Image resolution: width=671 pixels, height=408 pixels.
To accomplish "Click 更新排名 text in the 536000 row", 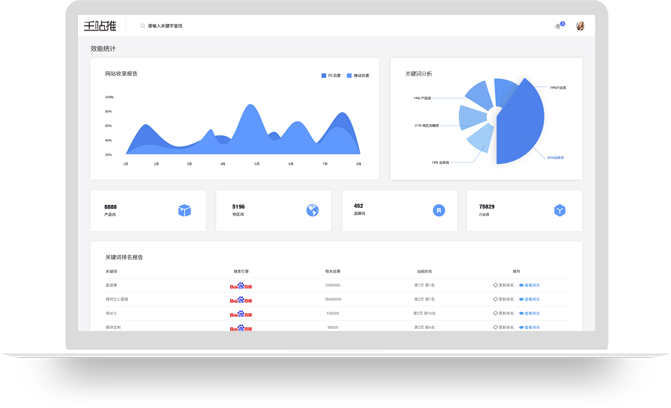I will click(x=506, y=313).
